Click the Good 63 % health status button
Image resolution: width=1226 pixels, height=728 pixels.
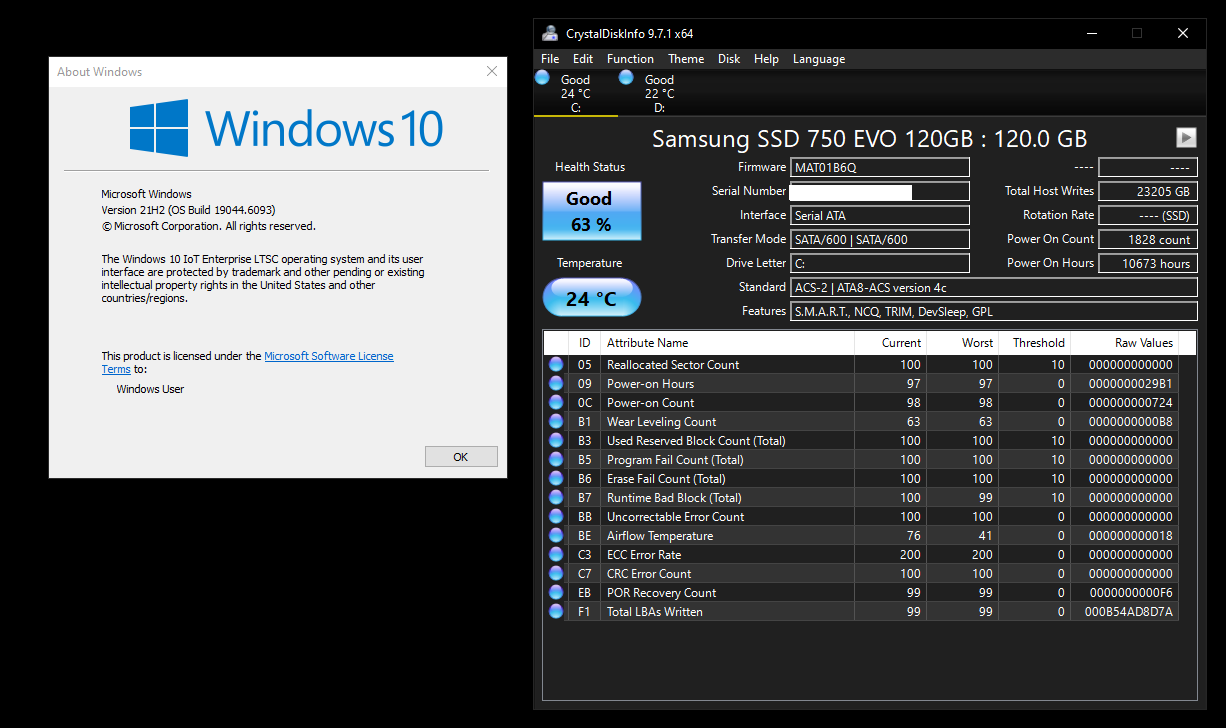pyautogui.click(x=591, y=211)
